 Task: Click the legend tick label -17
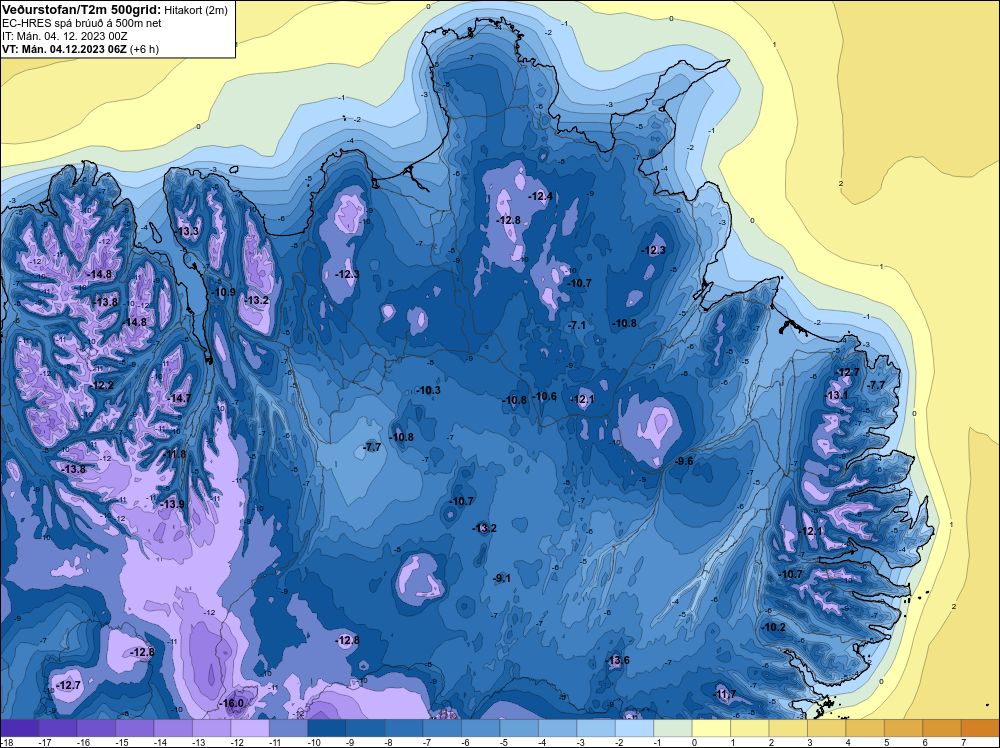tap(45, 742)
